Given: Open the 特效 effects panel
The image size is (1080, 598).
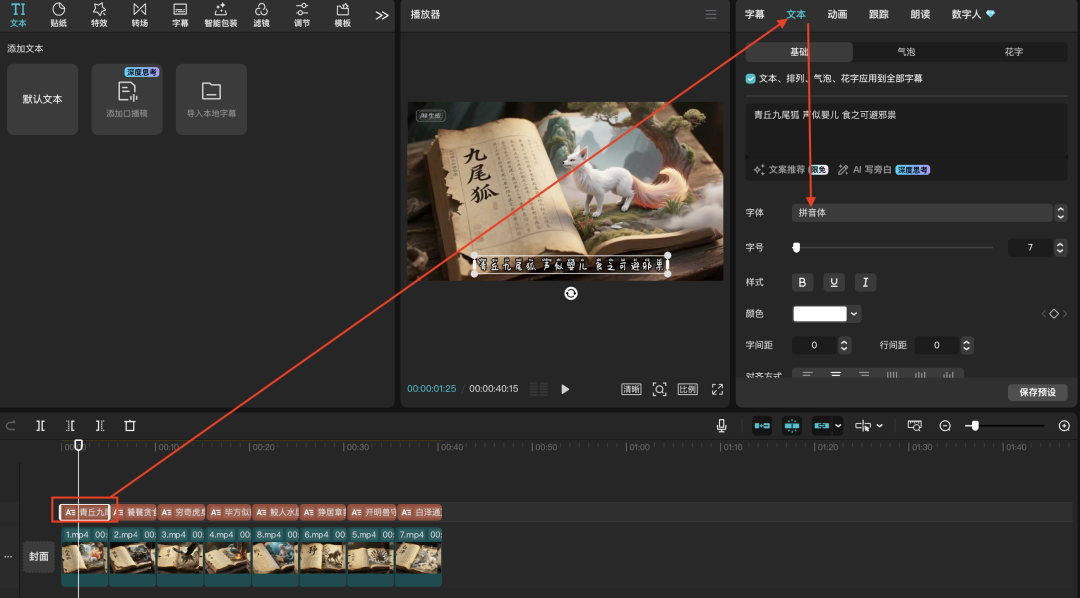Looking at the screenshot, I should 99,14.
